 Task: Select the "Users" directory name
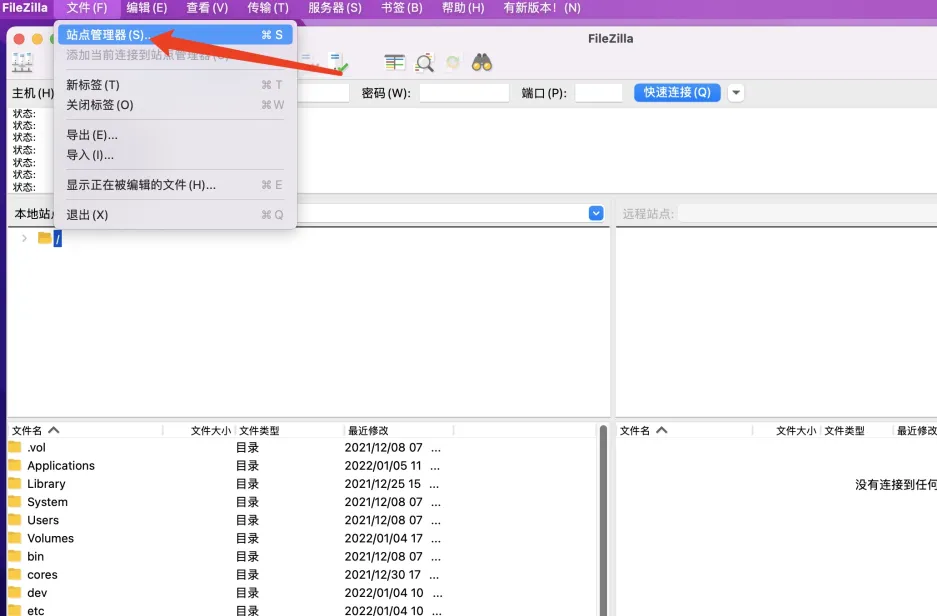43,520
